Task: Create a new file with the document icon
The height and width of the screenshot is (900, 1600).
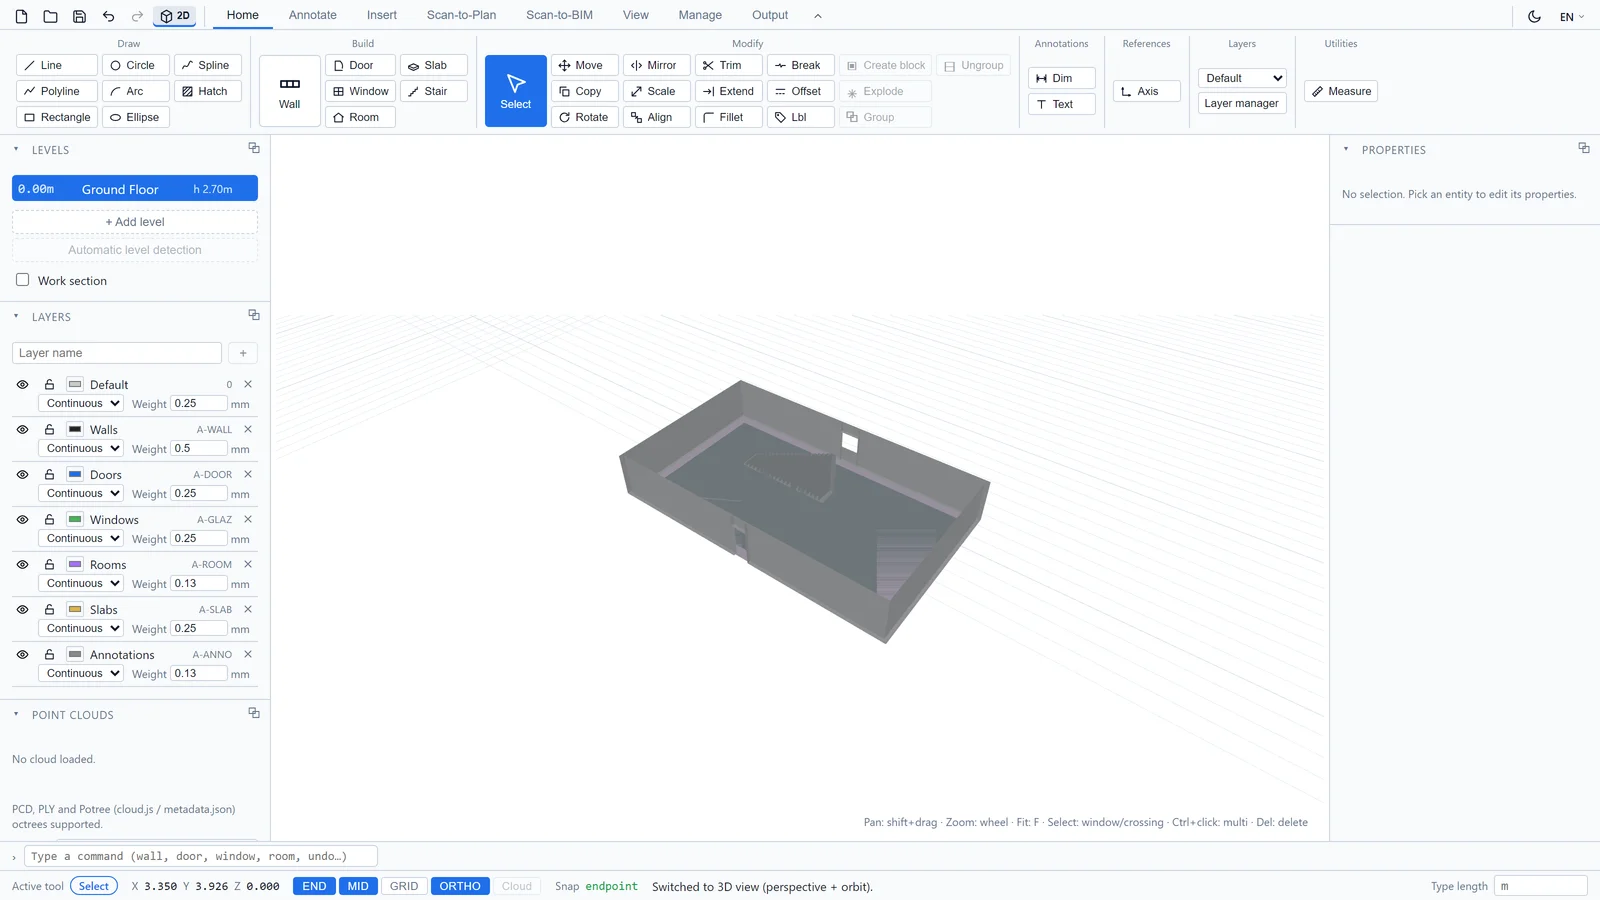Action: click(21, 16)
